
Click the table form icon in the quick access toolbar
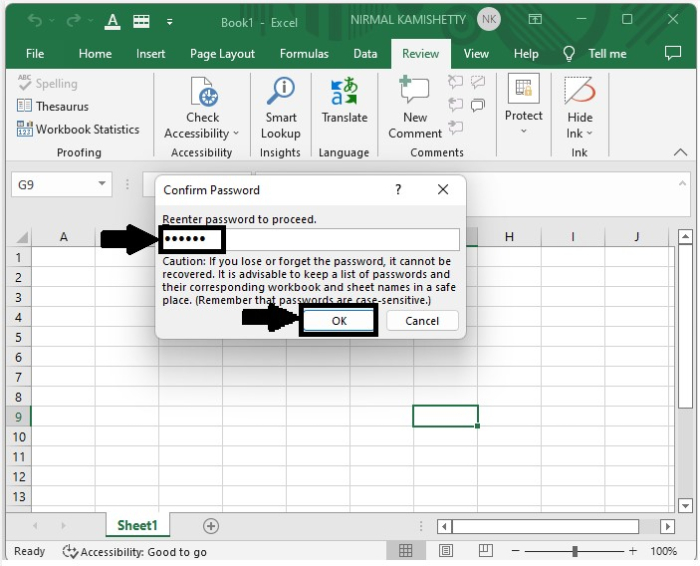[x=141, y=21]
